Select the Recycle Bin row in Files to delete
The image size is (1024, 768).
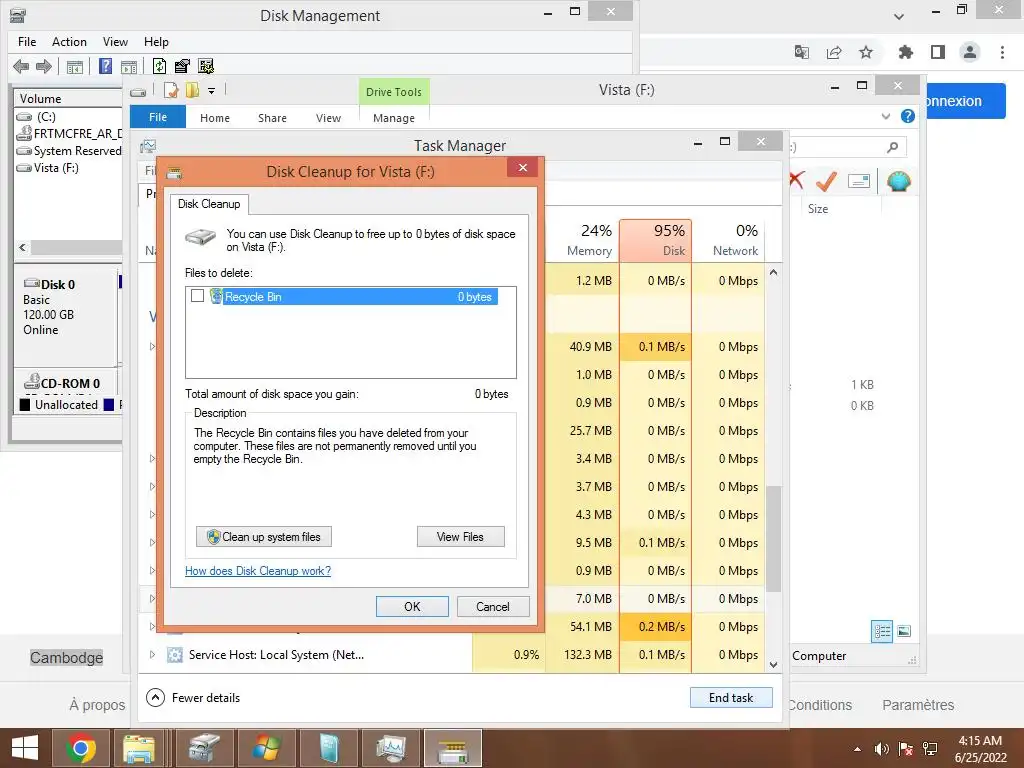coord(351,296)
